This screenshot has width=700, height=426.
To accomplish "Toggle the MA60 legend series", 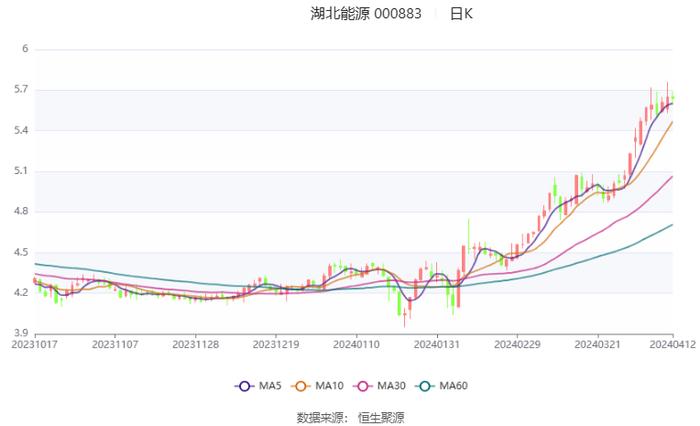I will pos(442,386).
